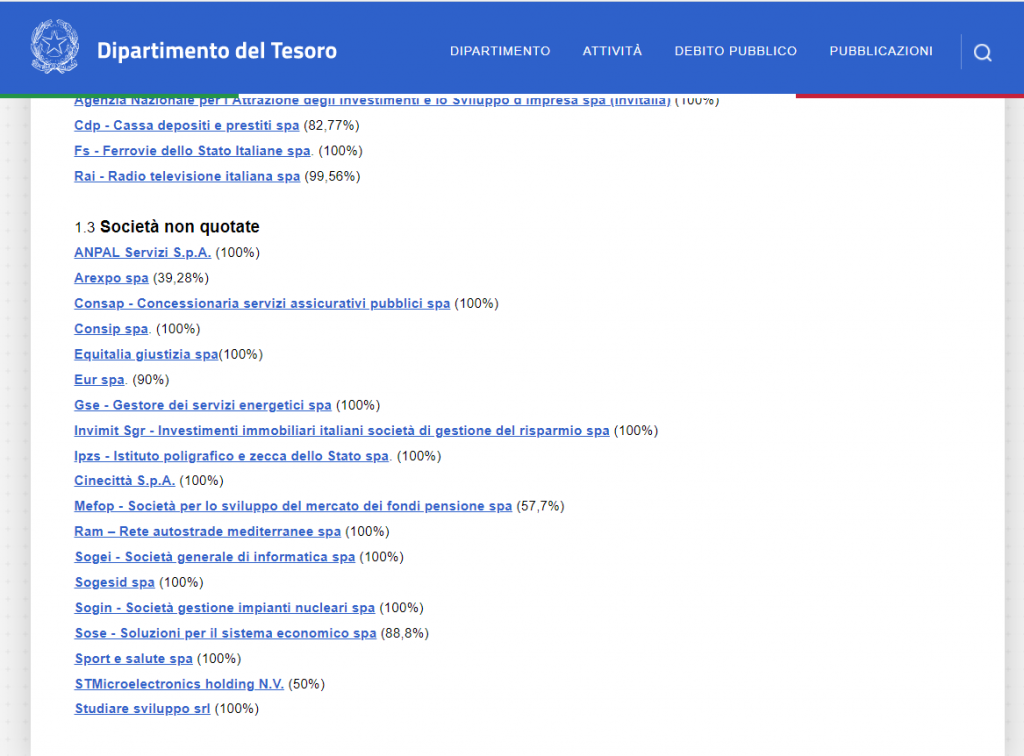
Task: Open the DIPARTIMENTO menu
Action: [500, 51]
